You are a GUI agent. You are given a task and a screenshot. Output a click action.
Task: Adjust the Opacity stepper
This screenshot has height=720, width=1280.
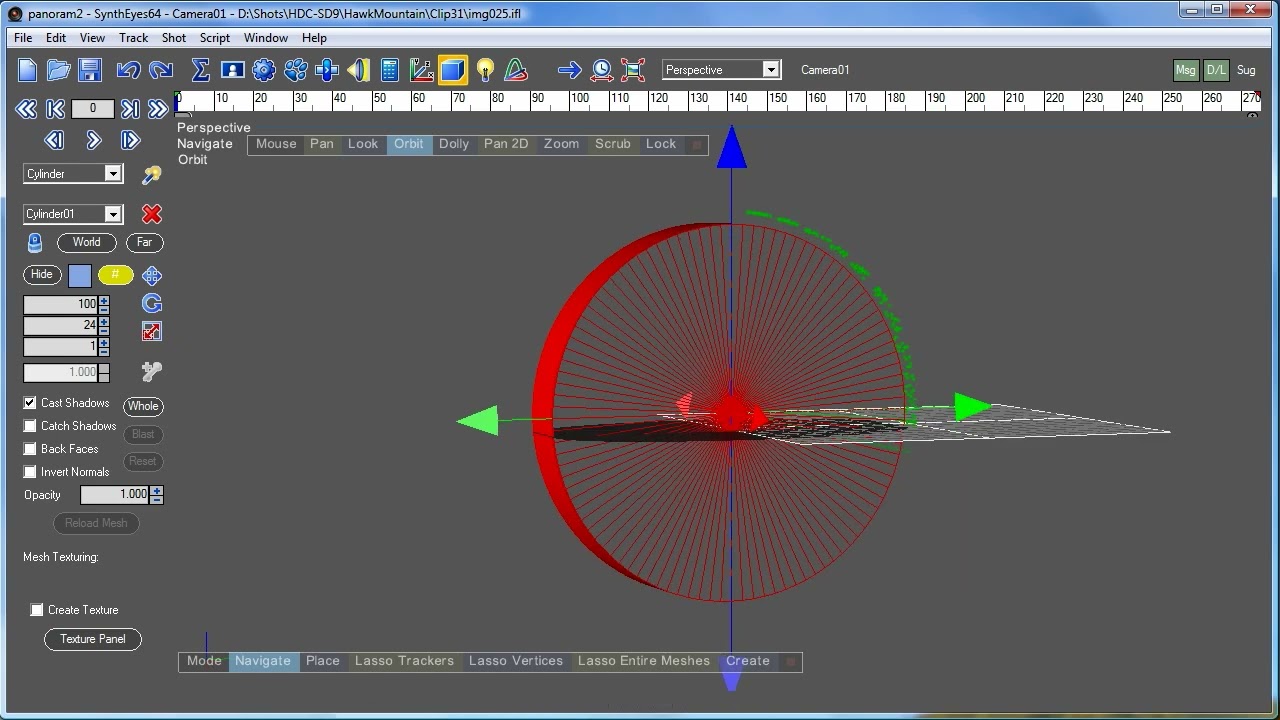point(157,494)
